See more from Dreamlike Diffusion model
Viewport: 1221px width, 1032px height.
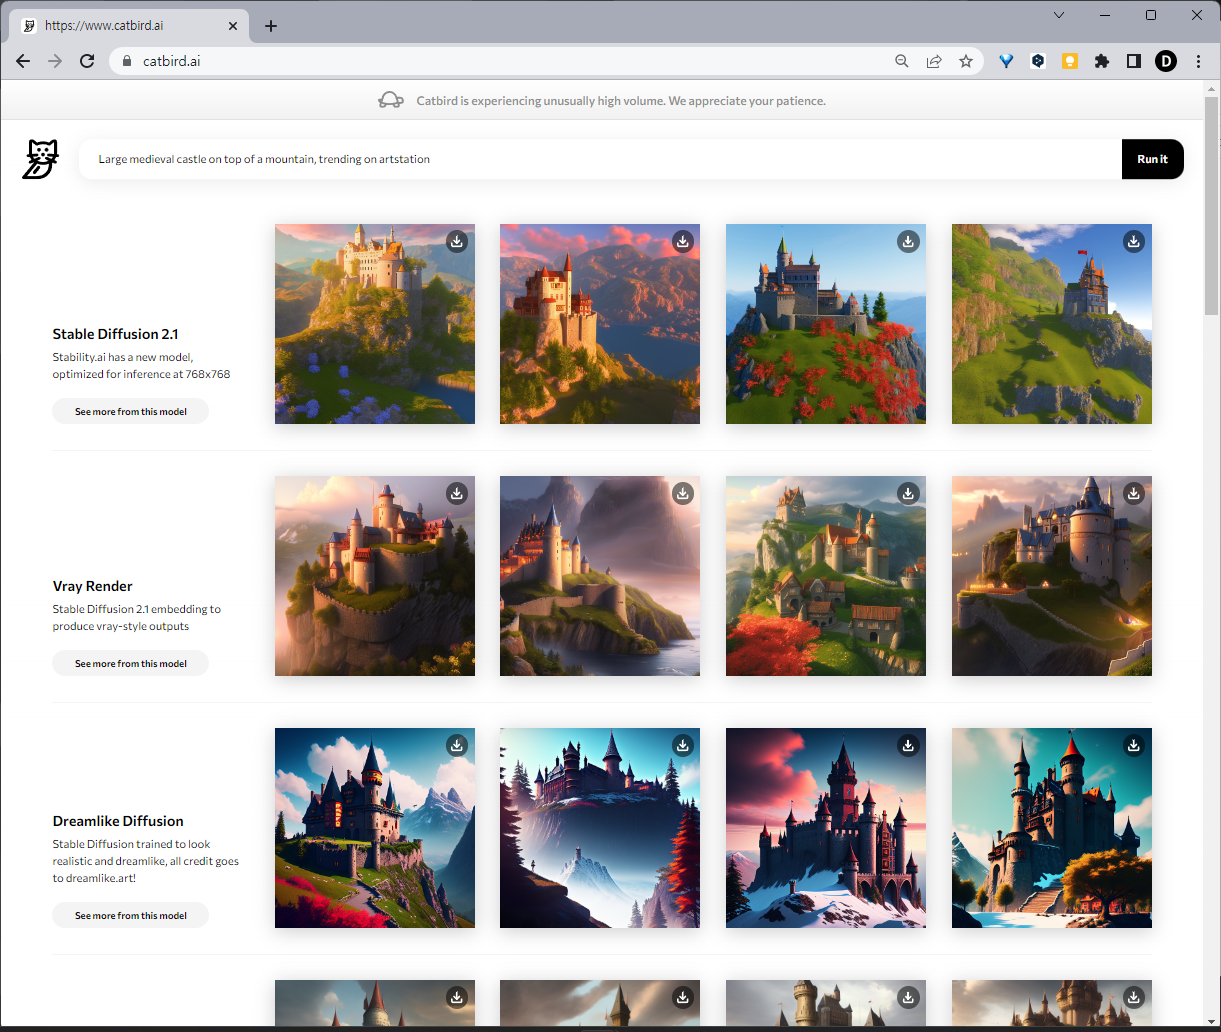[x=131, y=915]
